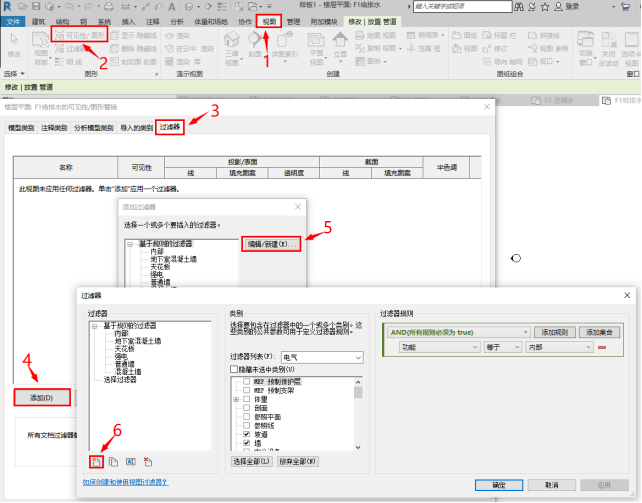Screen dimensions: 642x503
Task: Click the Save icon in quick access toolbar
Action: pos(36,6)
